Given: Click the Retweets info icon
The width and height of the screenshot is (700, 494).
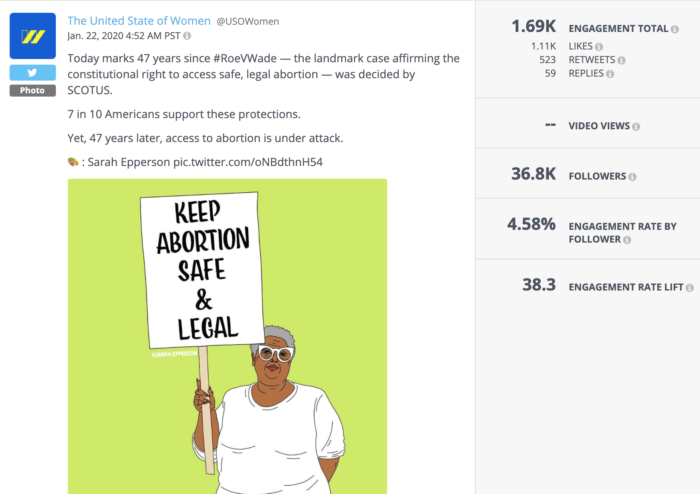Looking at the screenshot, I should click(x=621, y=60).
